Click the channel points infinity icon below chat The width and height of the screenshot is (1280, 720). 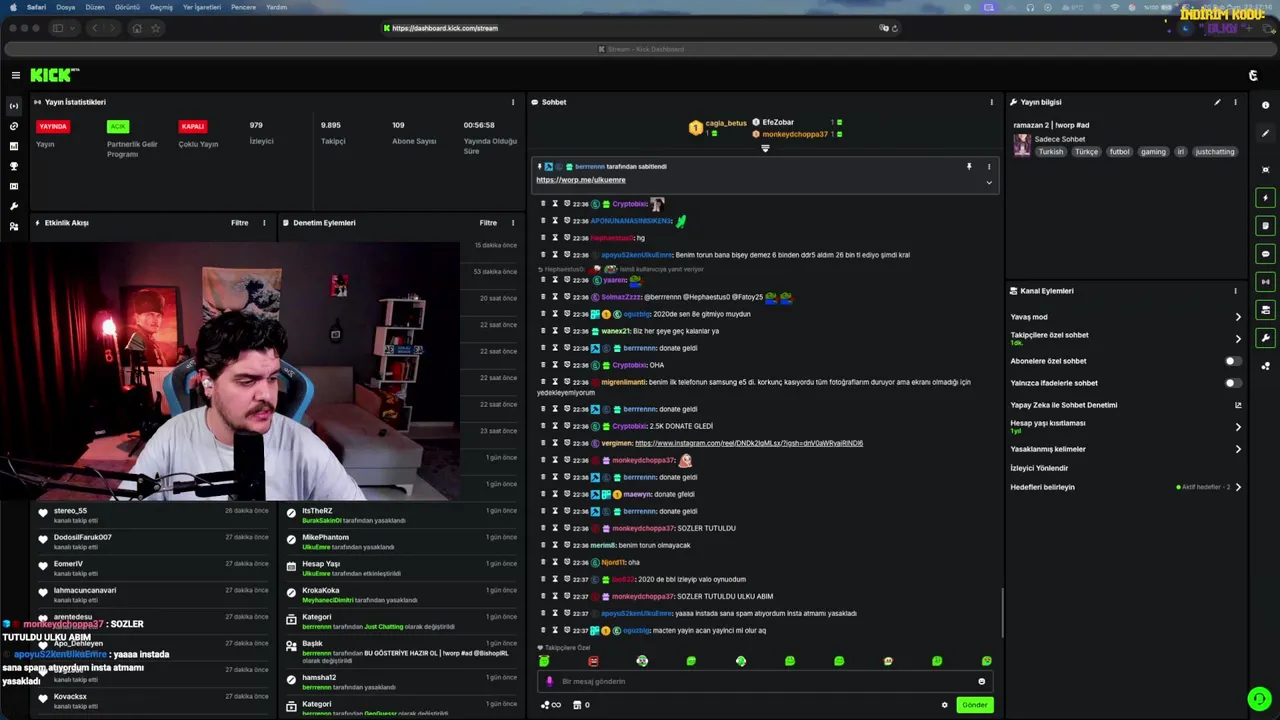pos(551,705)
